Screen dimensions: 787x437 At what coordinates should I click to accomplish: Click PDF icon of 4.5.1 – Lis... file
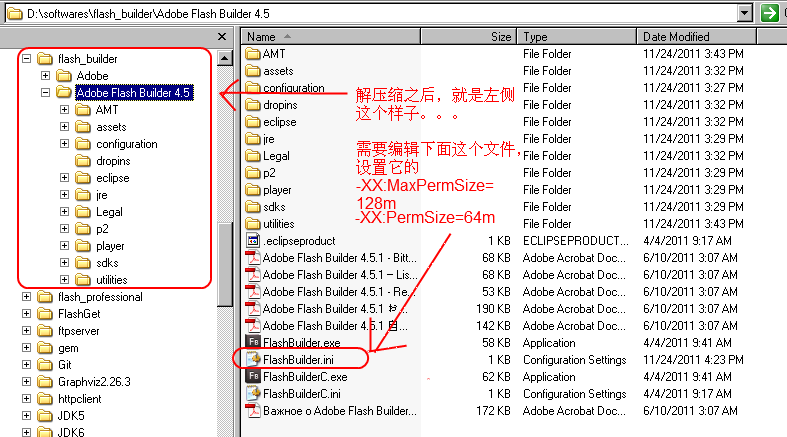coord(253,274)
